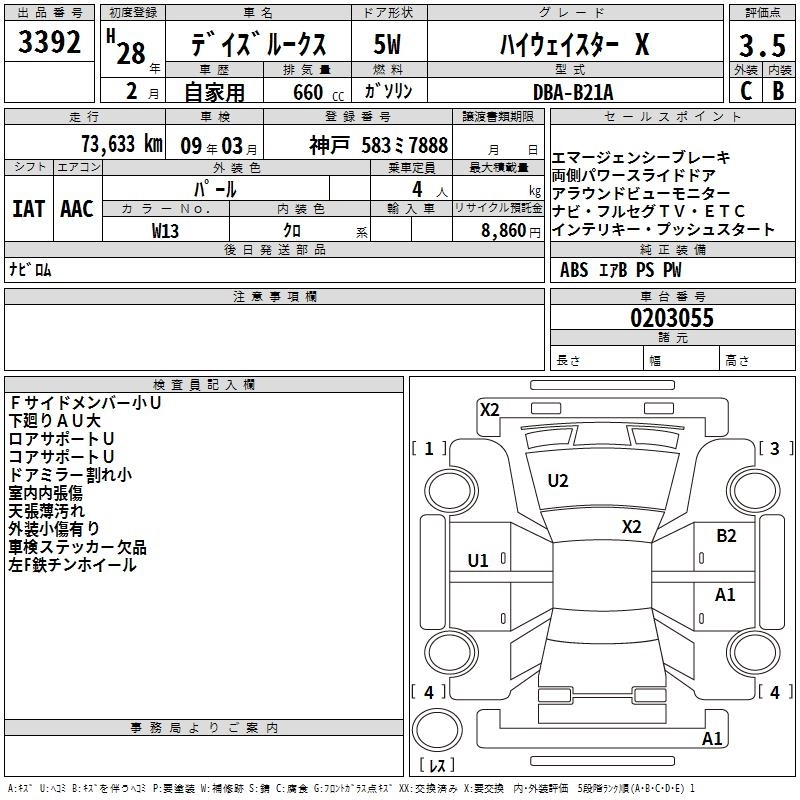Select the U1 marker on left door
This screenshot has width=800, height=800.
[x=478, y=560]
